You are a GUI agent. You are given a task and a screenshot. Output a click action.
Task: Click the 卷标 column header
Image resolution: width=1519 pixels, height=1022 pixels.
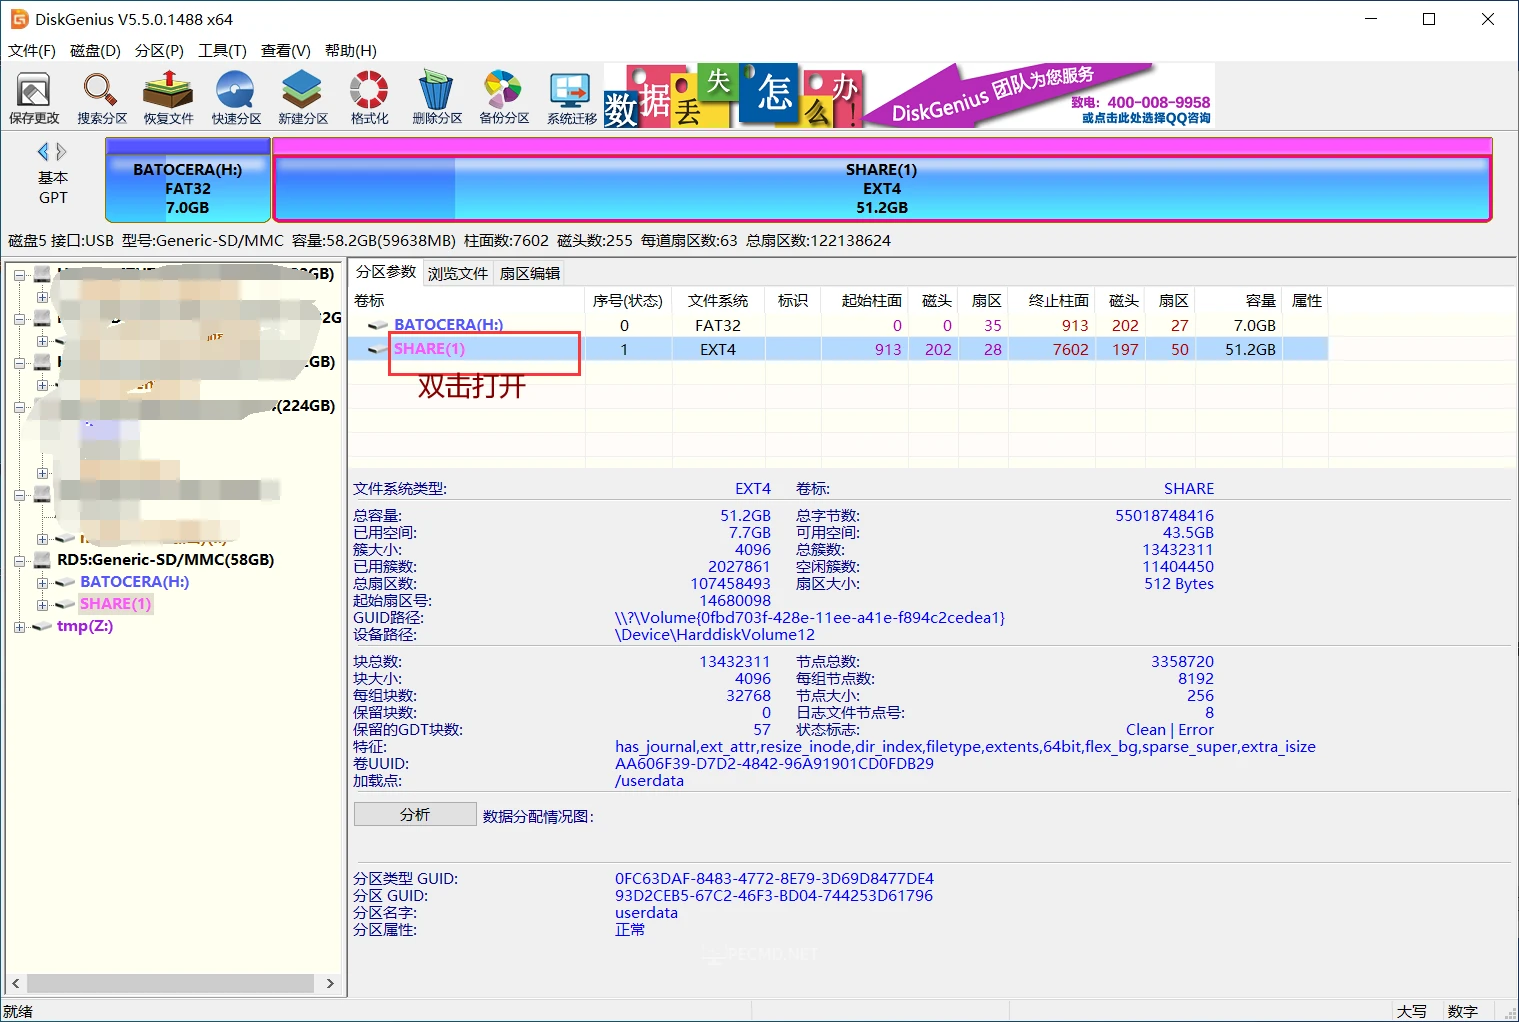pyautogui.click(x=467, y=301)
